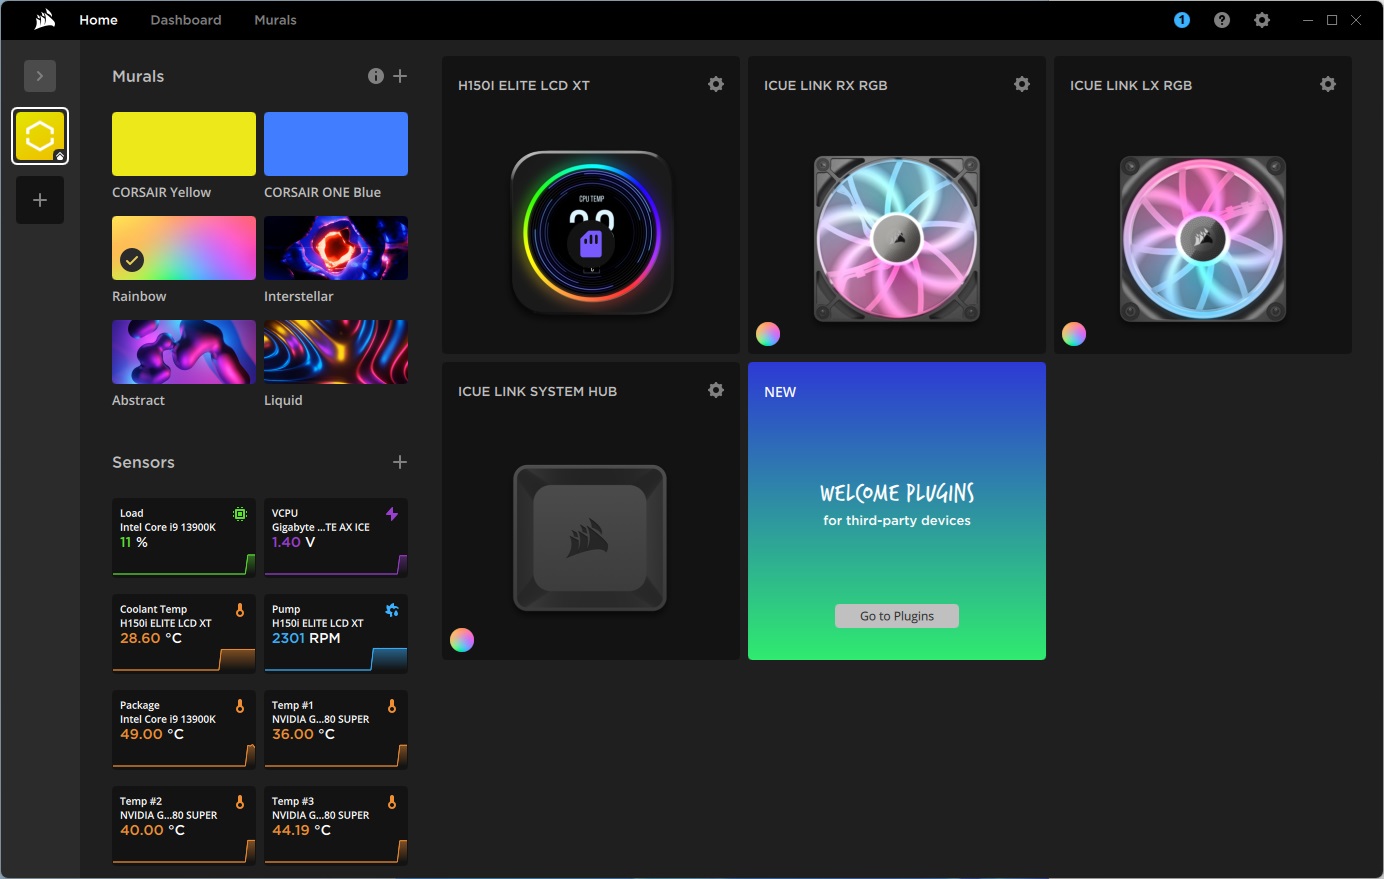
Task: Open the iCUE LINK System Hub device image
Action: coord(590,538)
